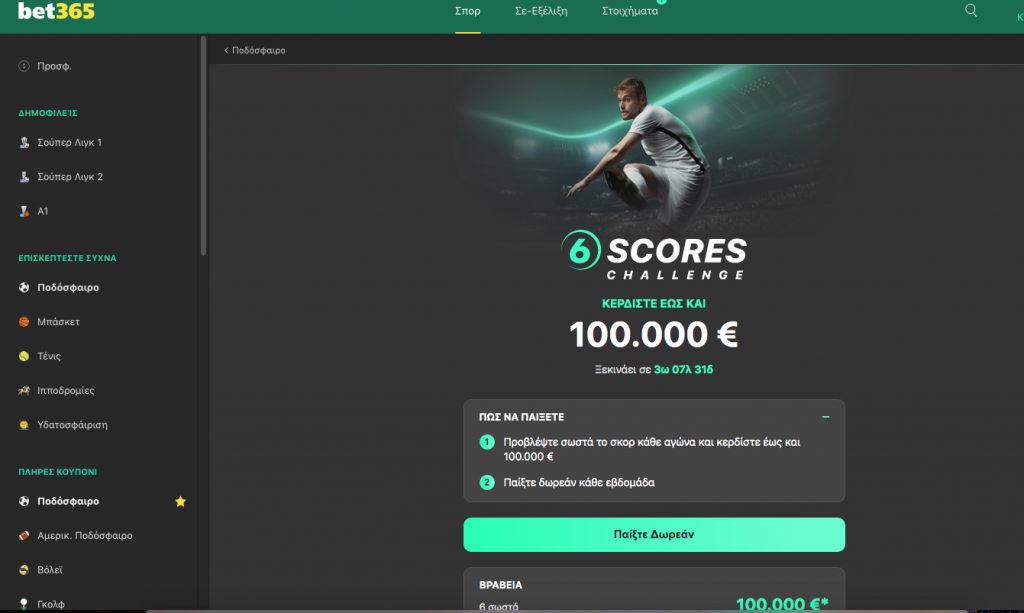Image resolution: width=1024 pixels, height=613 pixels.
Task: Click the Βόλεϊ volleyball icon
Action: tap(24, 570)
